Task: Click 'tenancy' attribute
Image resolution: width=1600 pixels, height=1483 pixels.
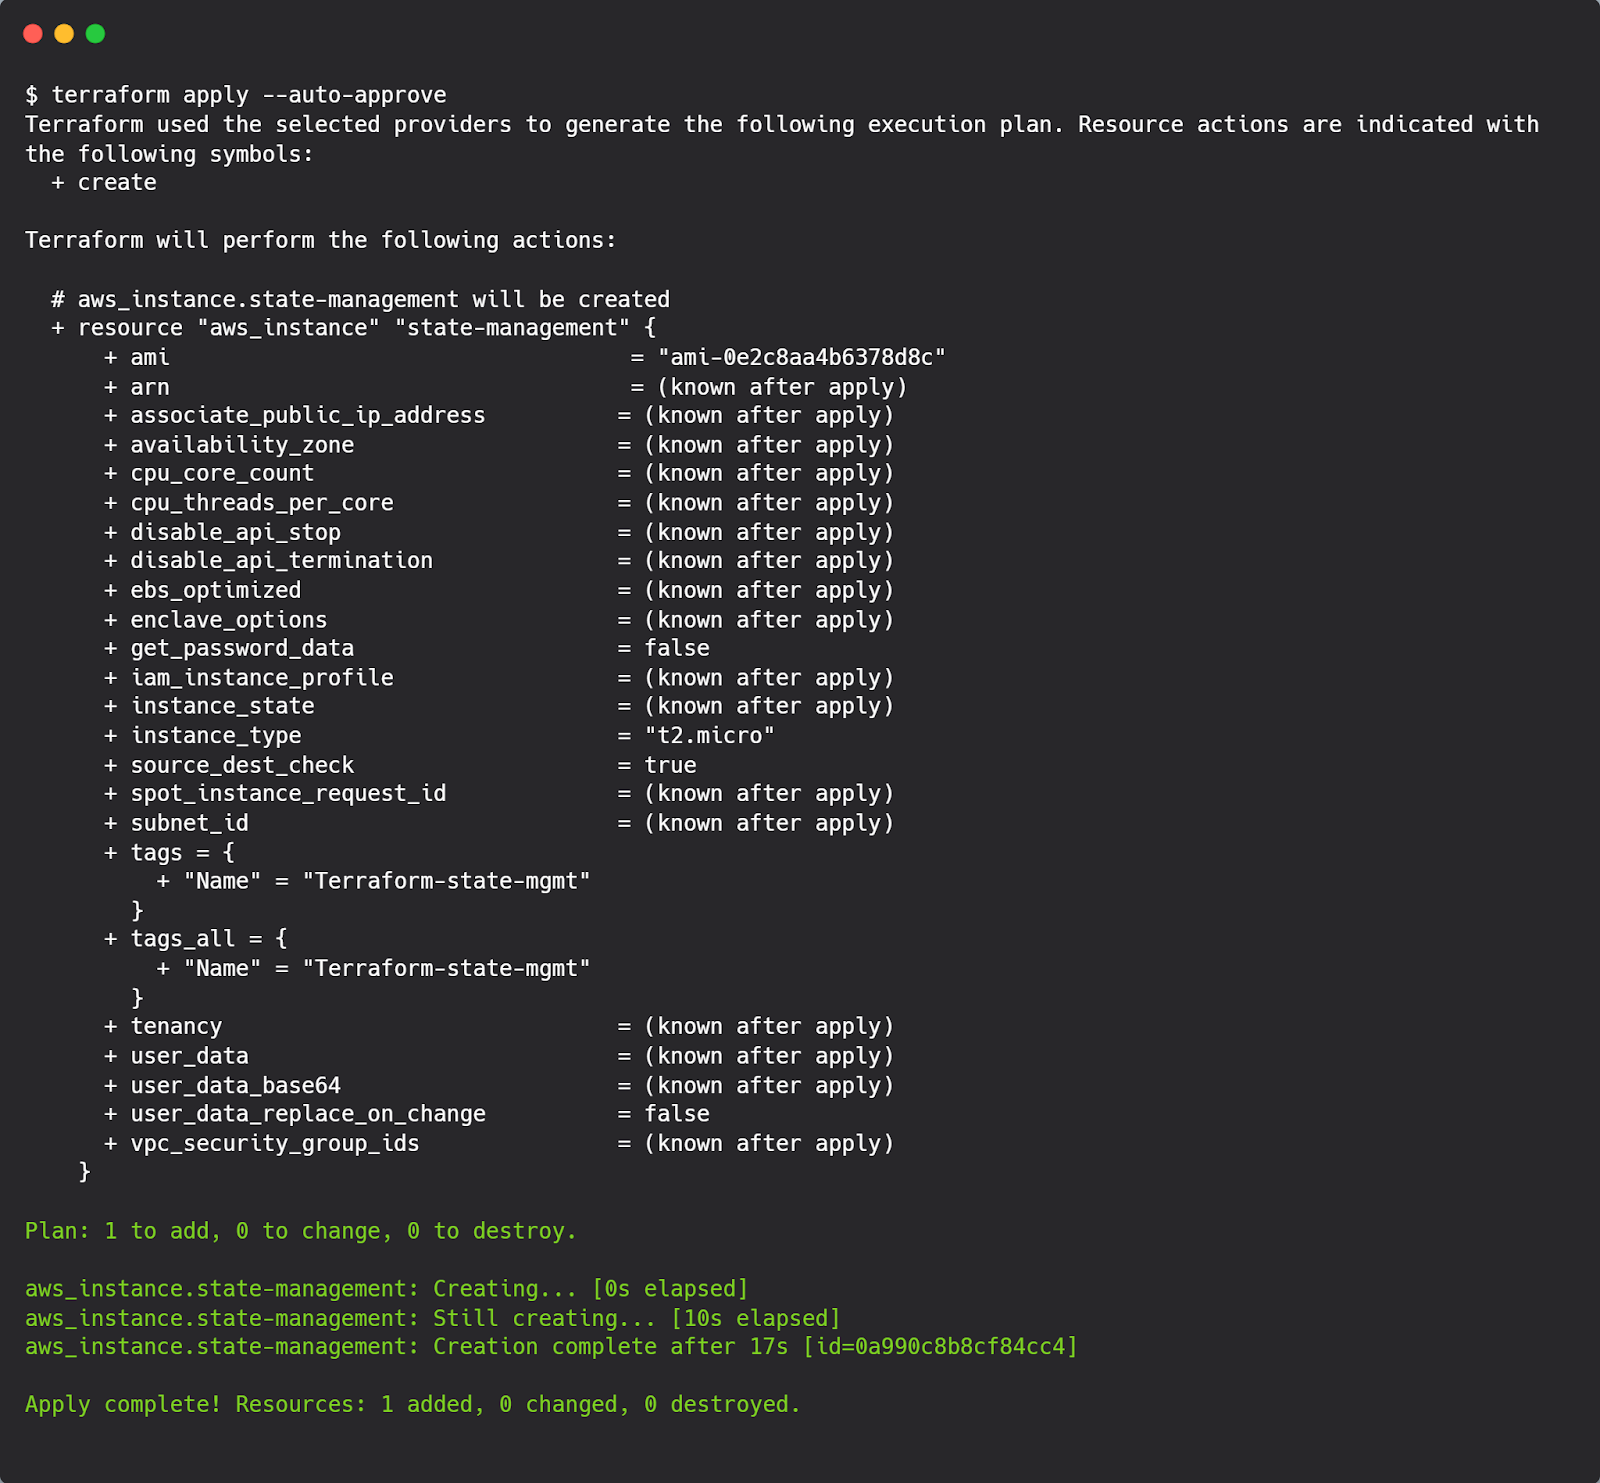Action: click(x=176, y=1027)
